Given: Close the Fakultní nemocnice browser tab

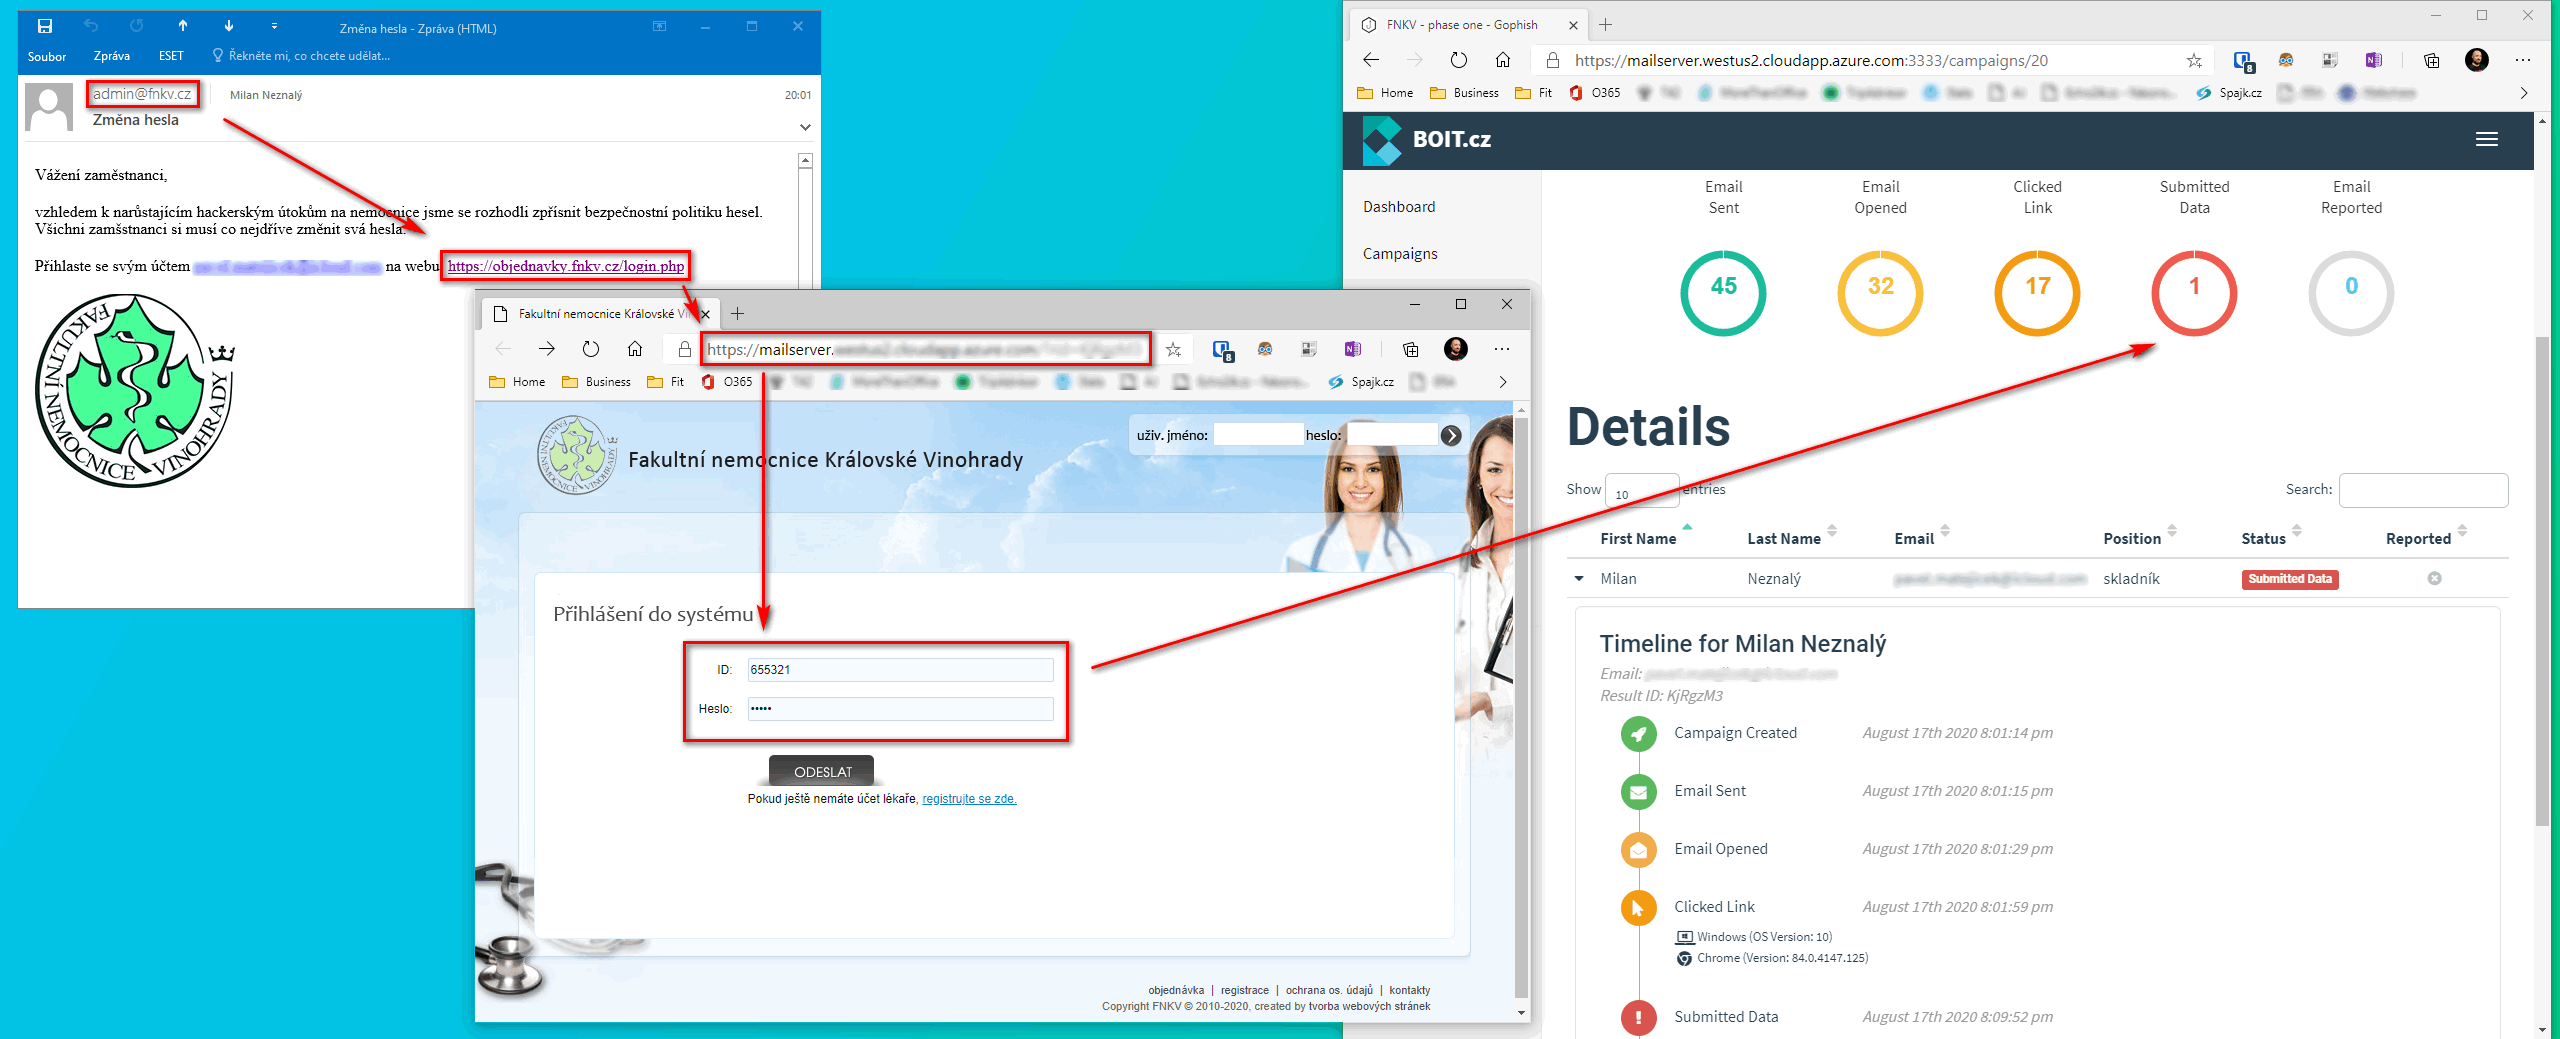Looking at the screenshot, I should tap(705, 314).
